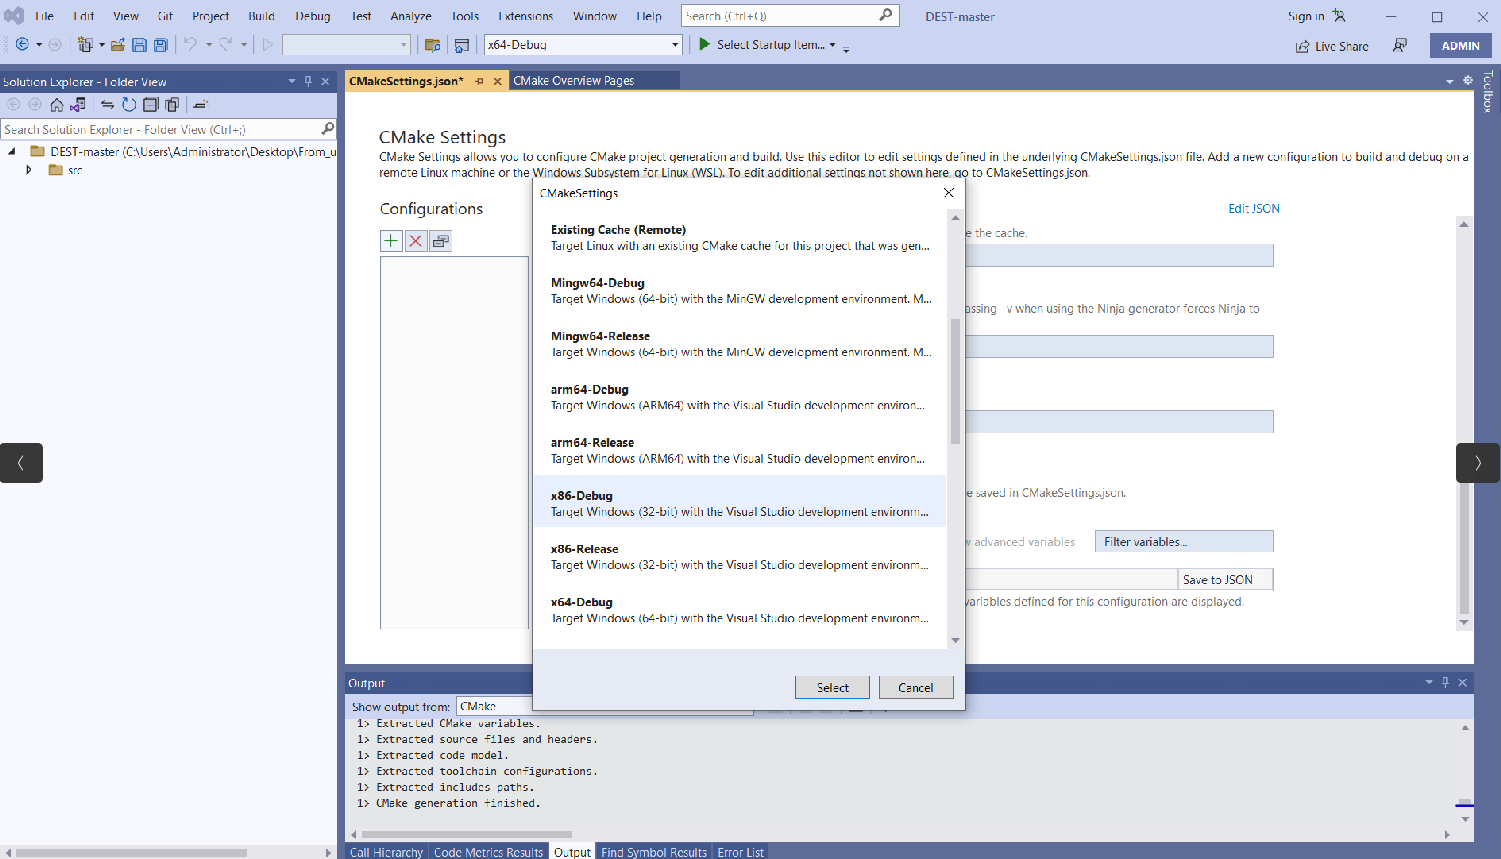The image size is (1501, 859).
Task: Open the document tabs overflow dropdown arrow
Action: 1450,81
